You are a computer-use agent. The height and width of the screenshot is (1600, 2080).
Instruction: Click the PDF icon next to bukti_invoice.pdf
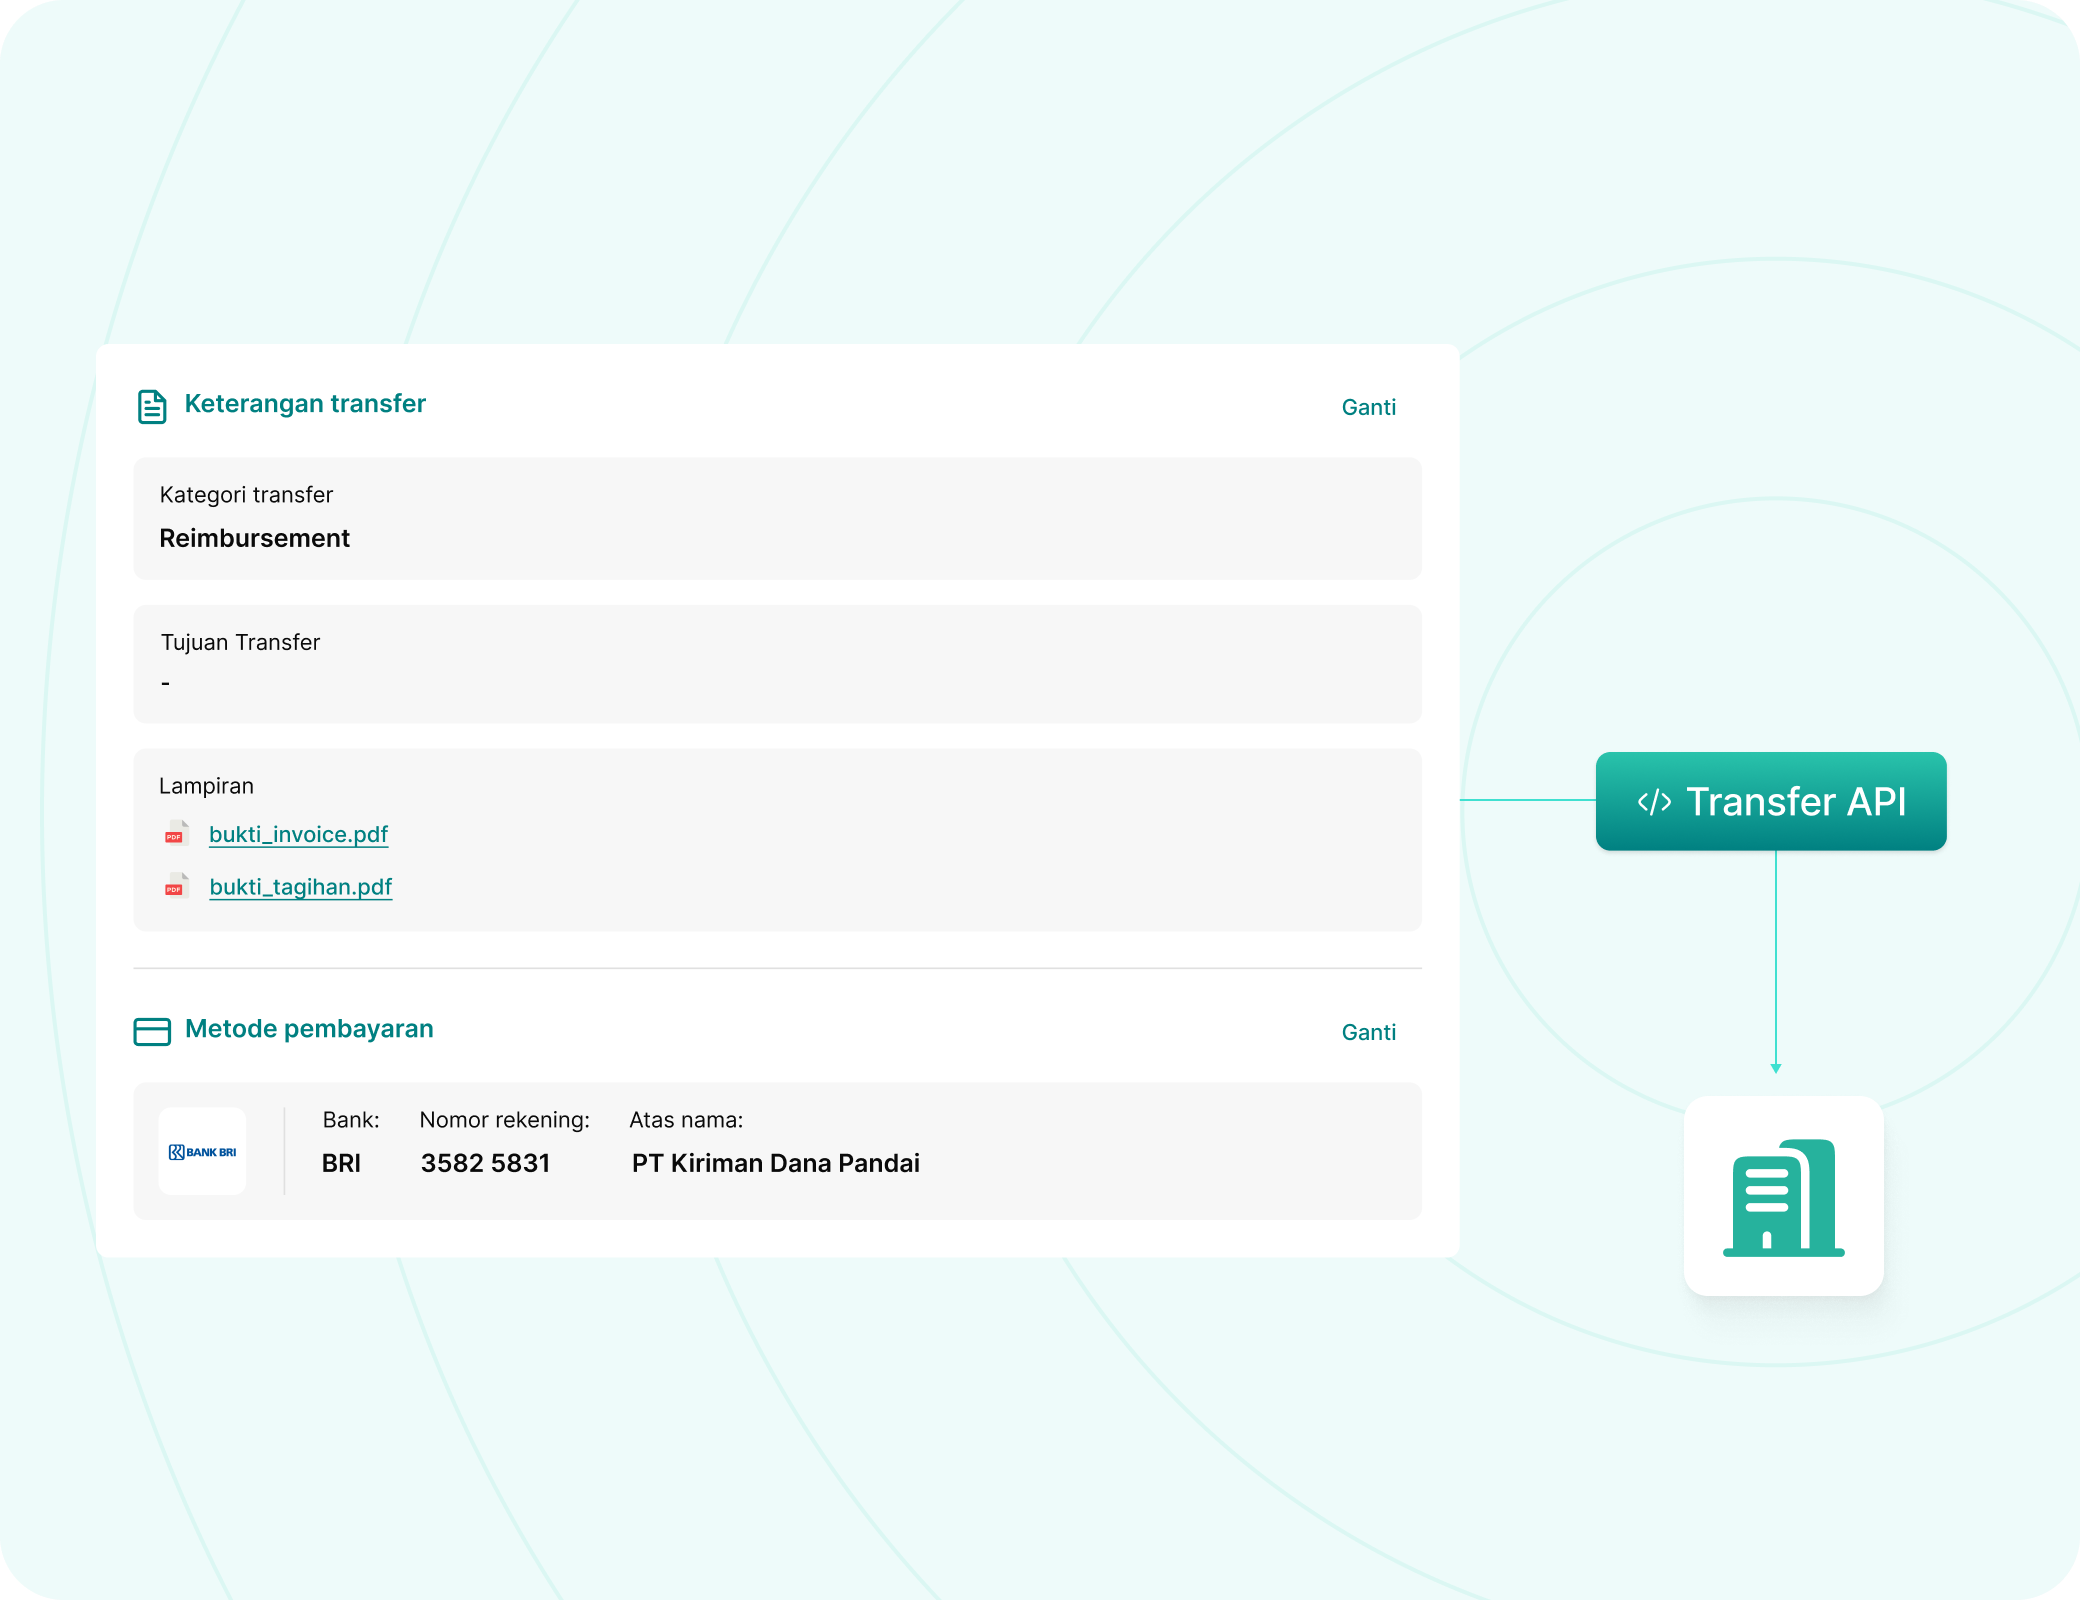point(176,833)
